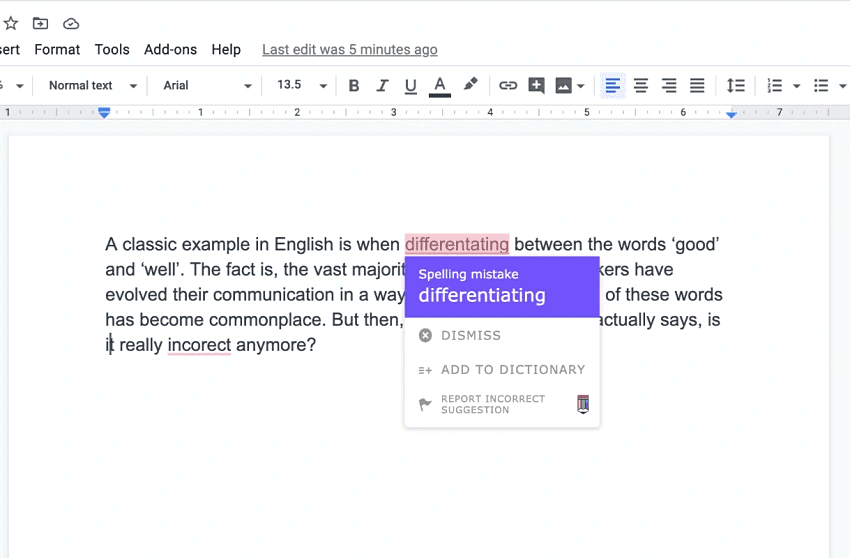Open the Arial font dropdown
Image resolution: width=850 pixels, height=558 pixels.
208,85
